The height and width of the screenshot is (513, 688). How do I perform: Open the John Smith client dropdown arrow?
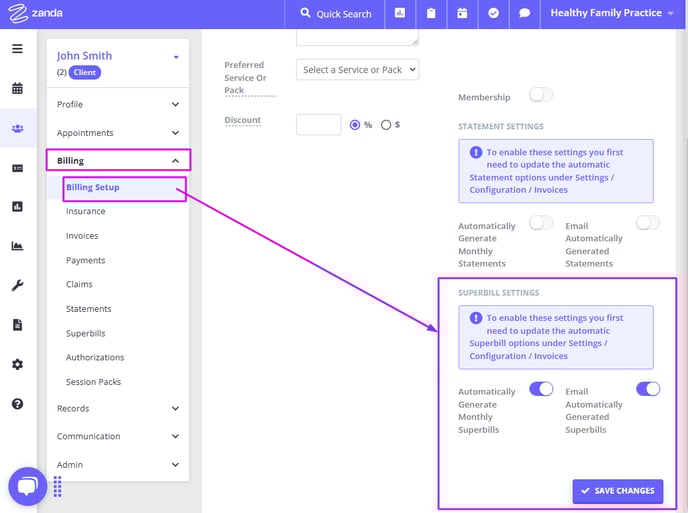pyautogui.click(x=176, y=57)
